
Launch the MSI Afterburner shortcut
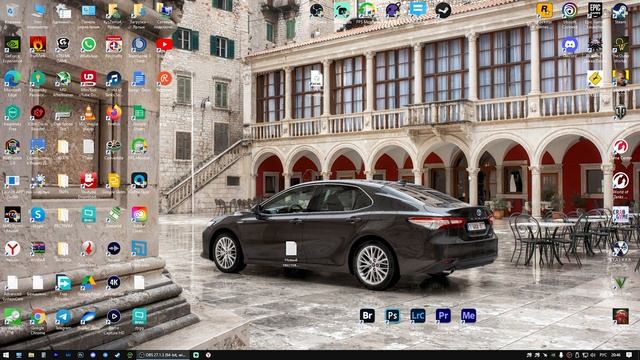(x=63, y=78)
